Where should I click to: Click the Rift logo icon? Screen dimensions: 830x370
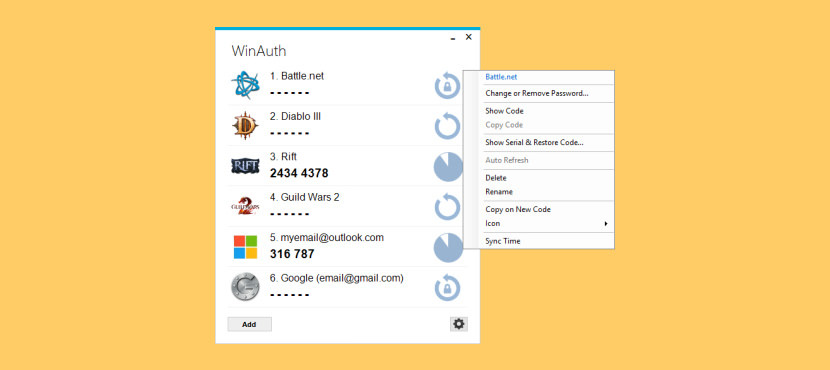point(245,166)
